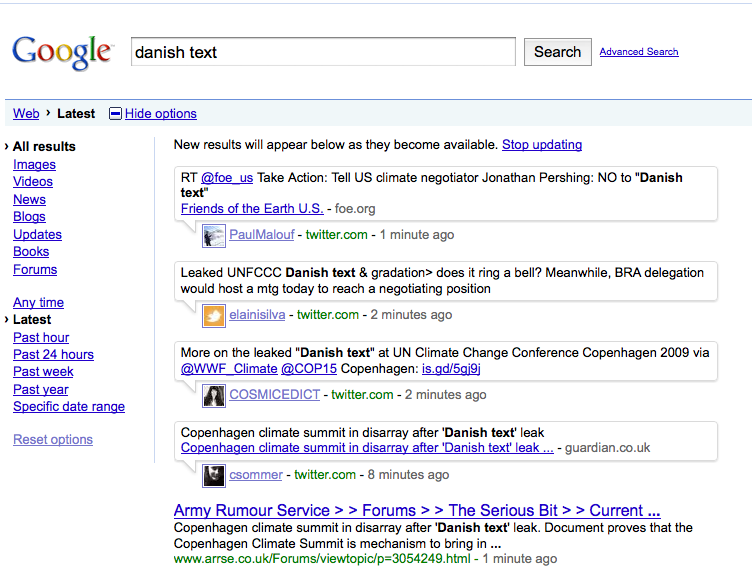Open Advanced Search
The width and height of the screenshot is (752, 568).
(639, 52)
